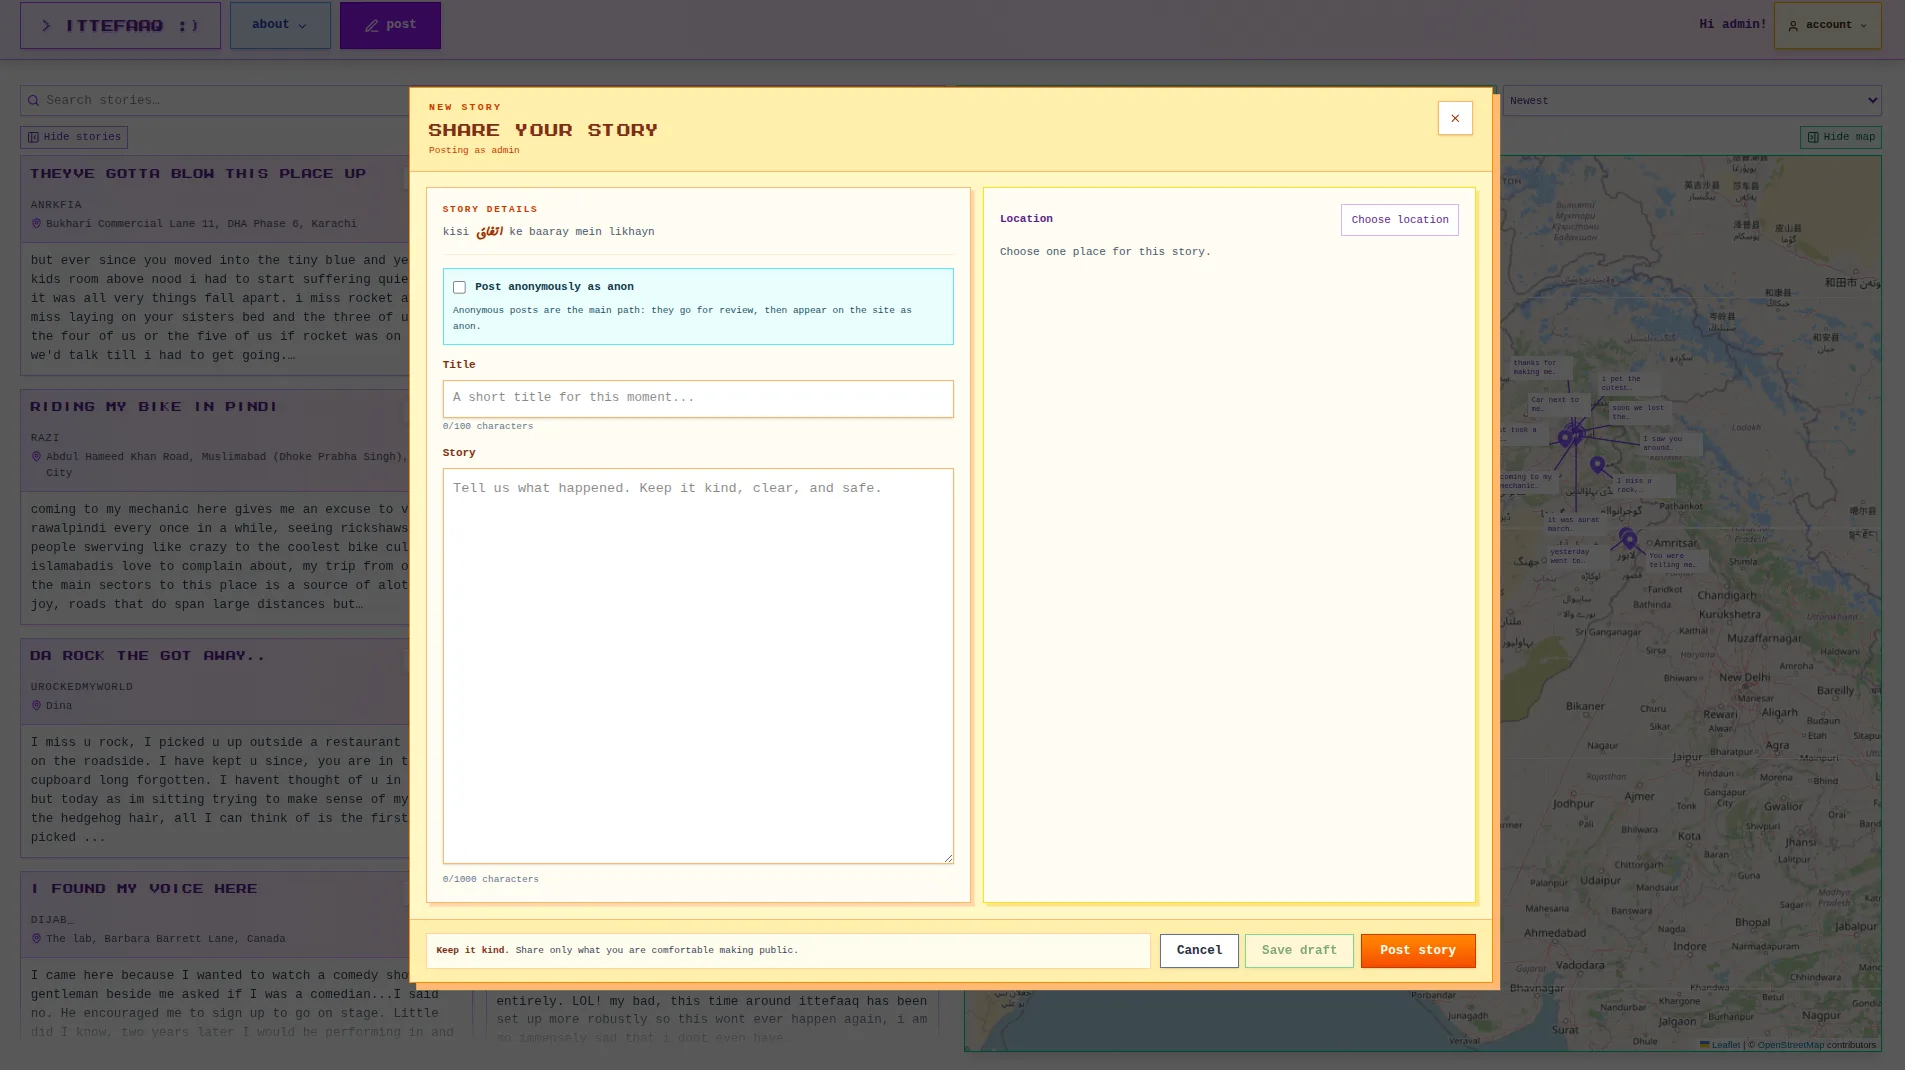
Task: Click the OpenStreetMap attribution link
Action: (1790, 1045)
